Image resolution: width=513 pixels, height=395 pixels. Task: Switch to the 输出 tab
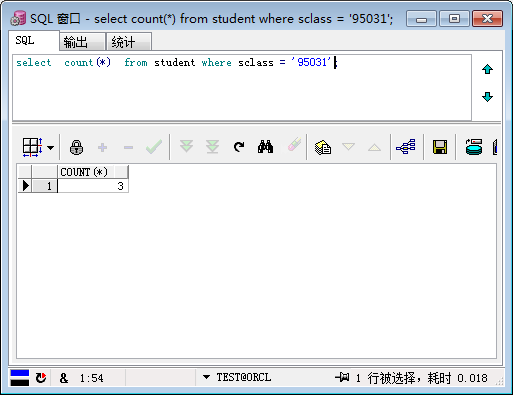click(82, 42)
